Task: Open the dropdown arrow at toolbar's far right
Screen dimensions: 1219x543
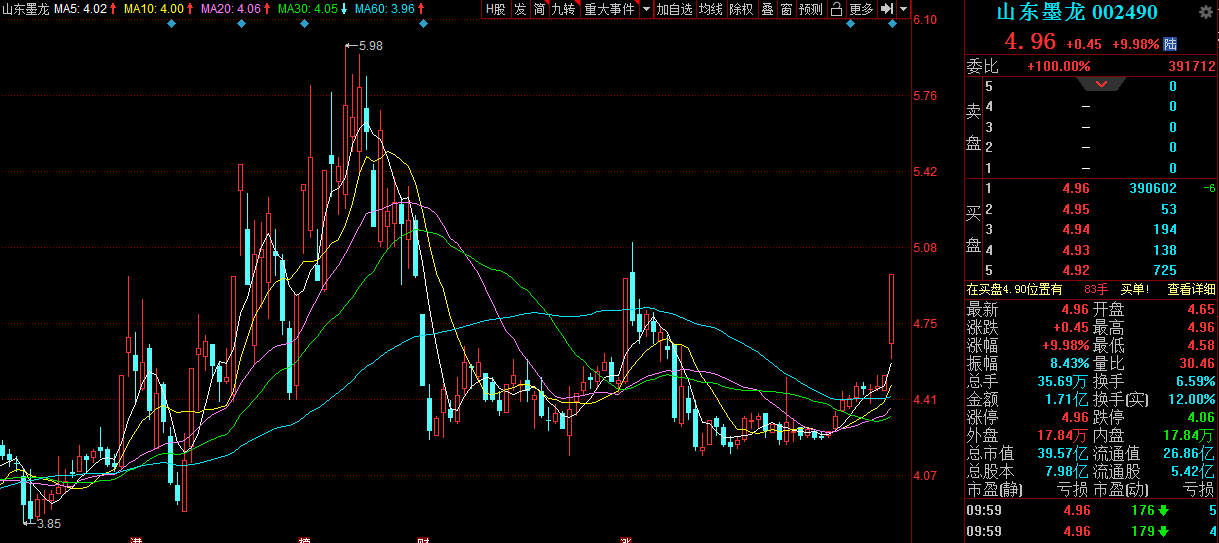Action: click(904, 9)
